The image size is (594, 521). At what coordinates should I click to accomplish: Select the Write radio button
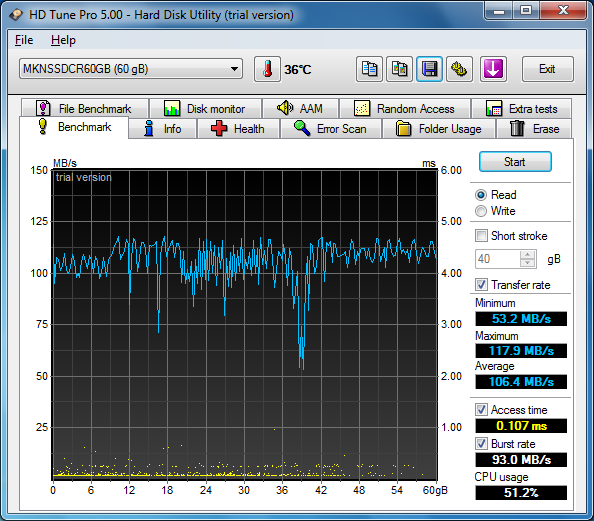coord(481,211)
